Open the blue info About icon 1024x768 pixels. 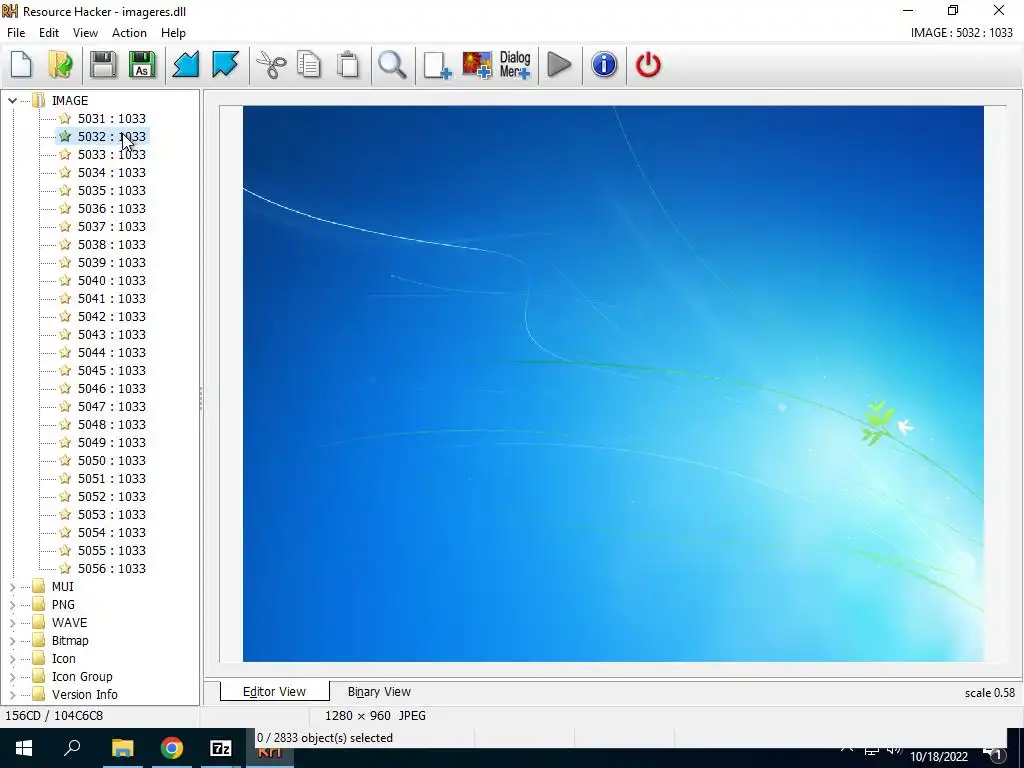pyautogui.click(x=604, y=65)
